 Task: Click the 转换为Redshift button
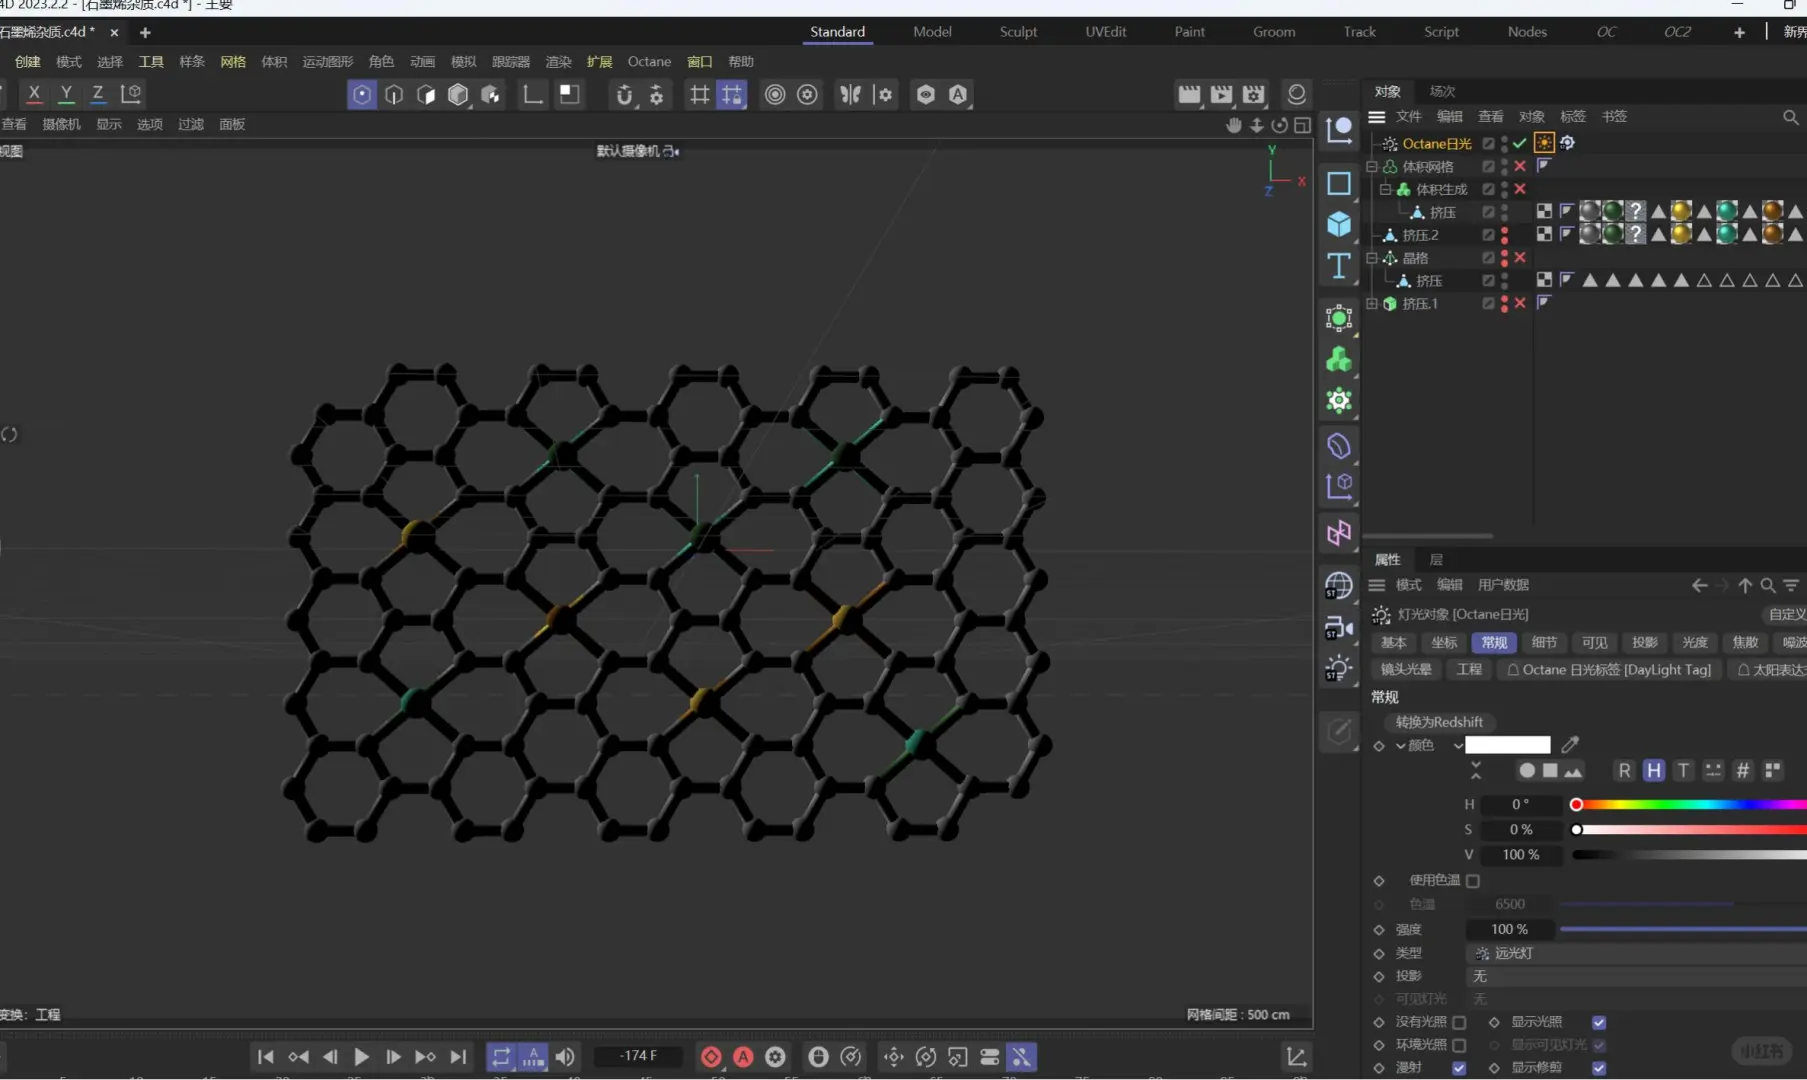(1439, 722)
